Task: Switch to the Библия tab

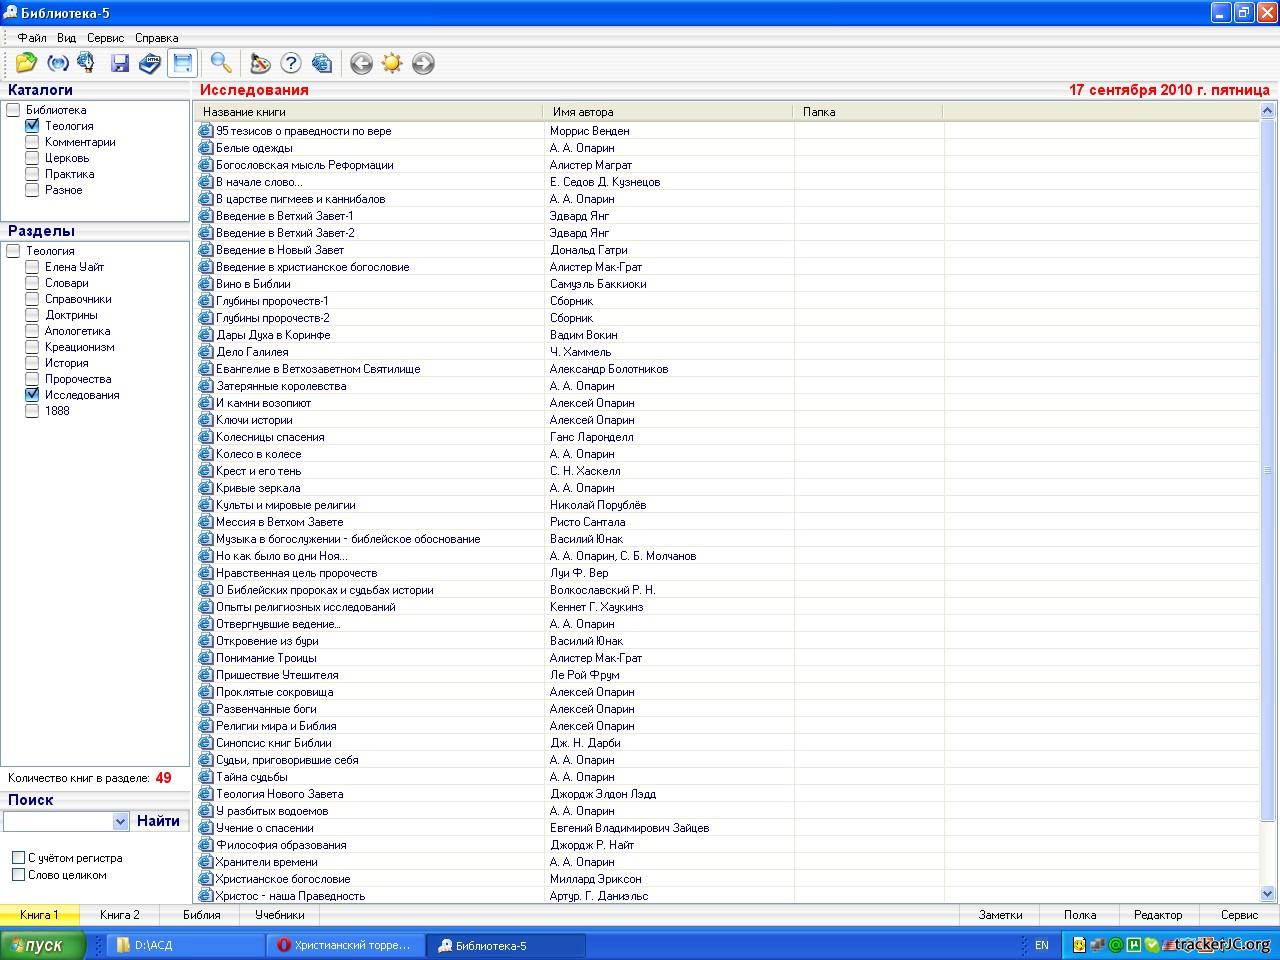Action: click(x=202, y=915)
